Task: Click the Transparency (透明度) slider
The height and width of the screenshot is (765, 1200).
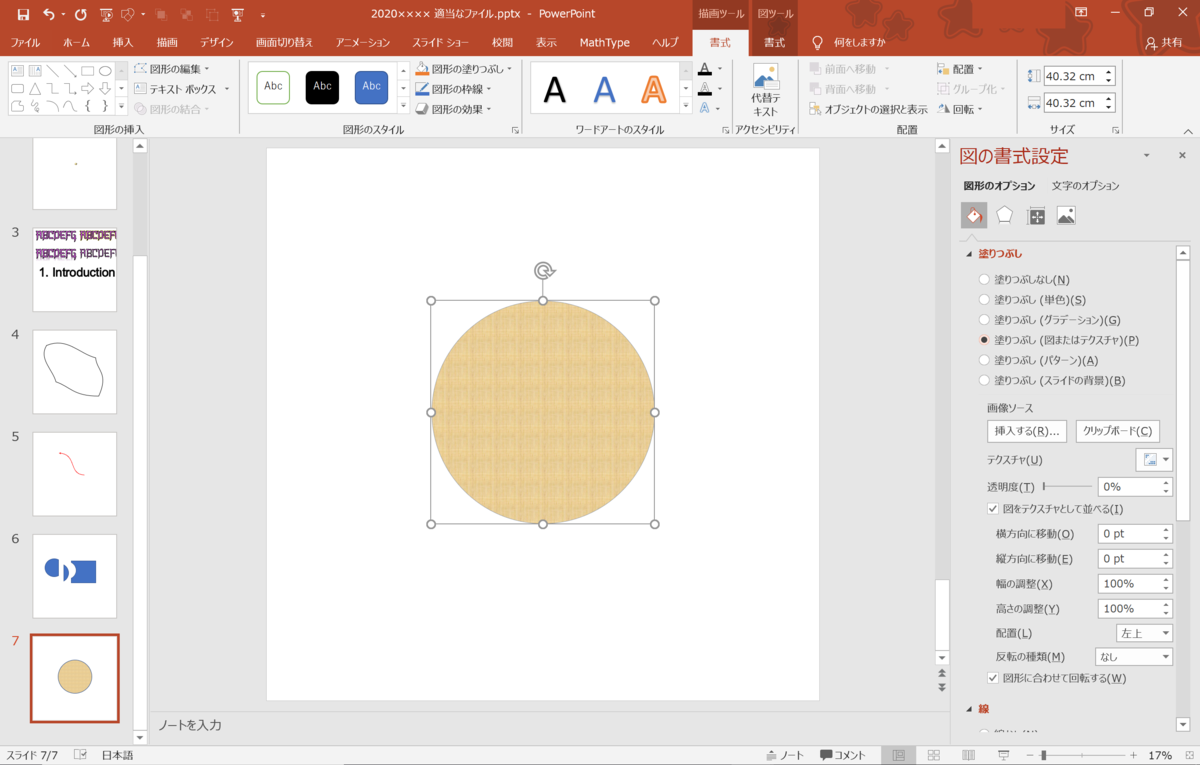Action: pyautogui.click(x=1067, y=487)
